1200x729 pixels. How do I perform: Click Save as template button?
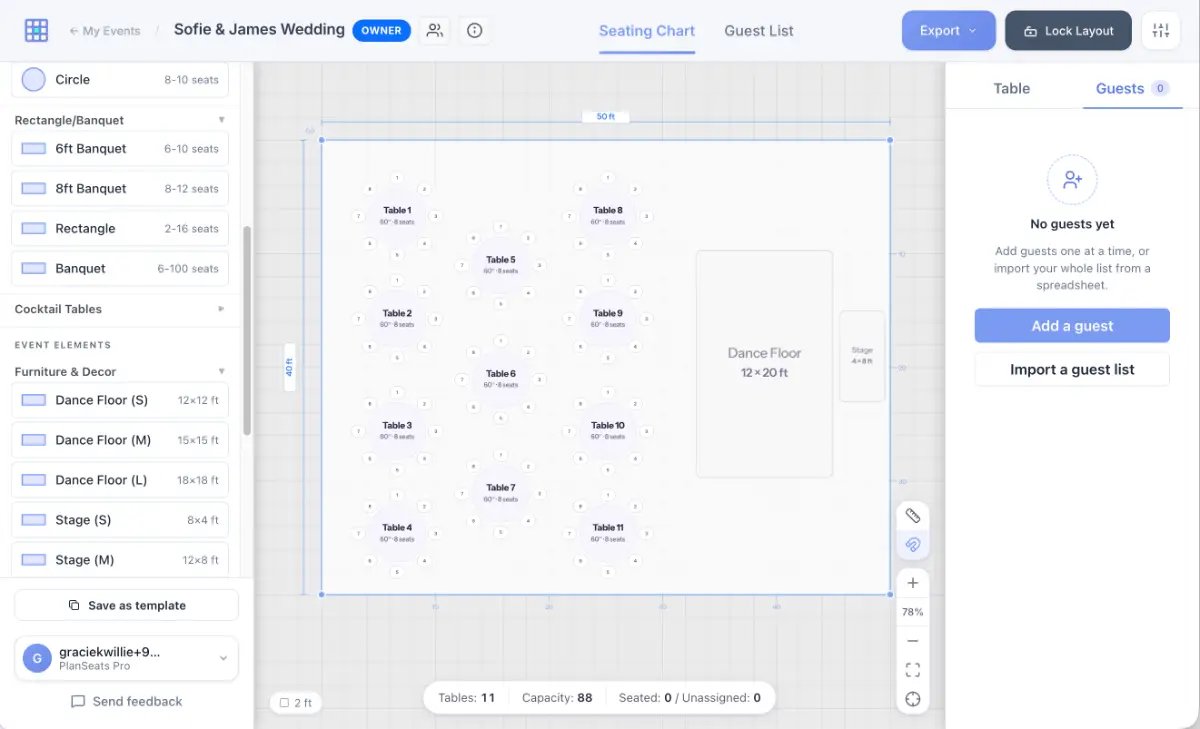coord(126,605)
